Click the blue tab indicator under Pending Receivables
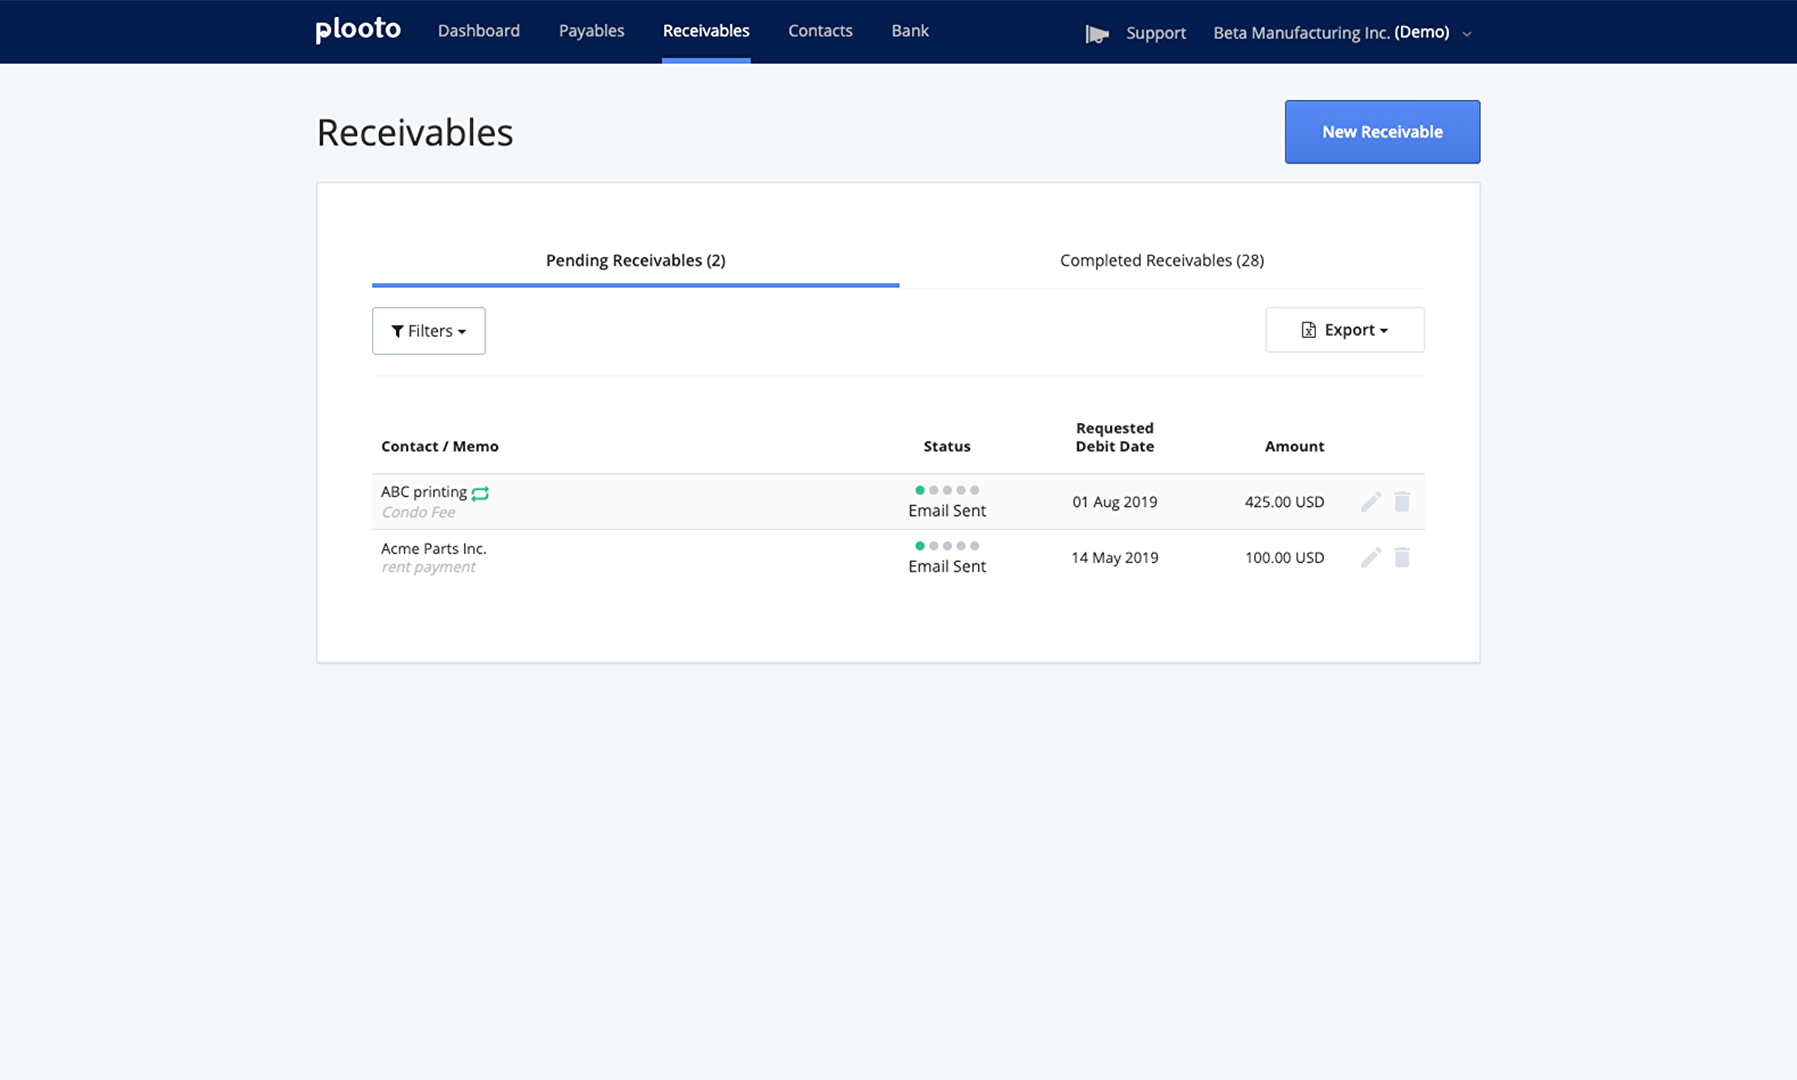 [x=634, y=287]
